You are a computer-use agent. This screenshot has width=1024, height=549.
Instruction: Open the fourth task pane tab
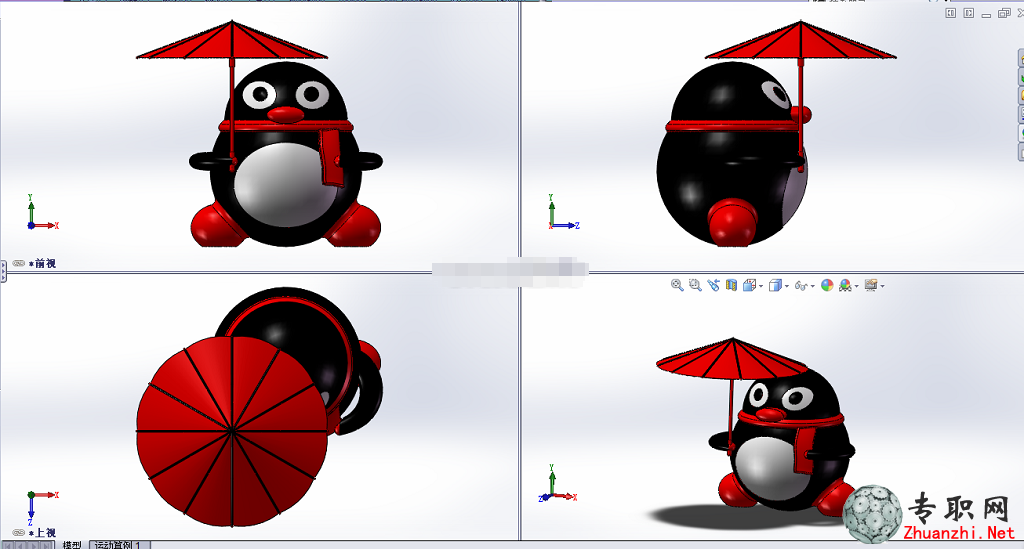(x=1021, y=114)
